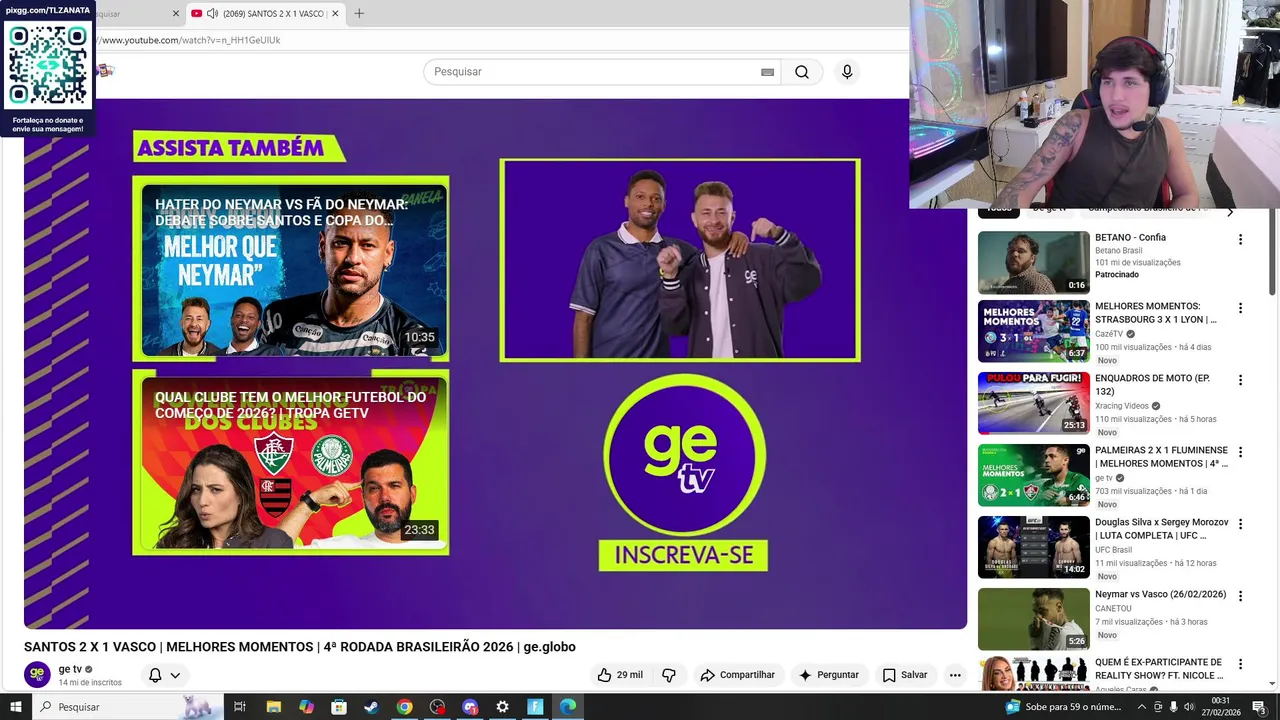The height and width of the screenshot is (720, 1280).
Task: Open the Strasbourg 3 x 1 Lyon thumbnail
Action: click(x=1034, y=331)
